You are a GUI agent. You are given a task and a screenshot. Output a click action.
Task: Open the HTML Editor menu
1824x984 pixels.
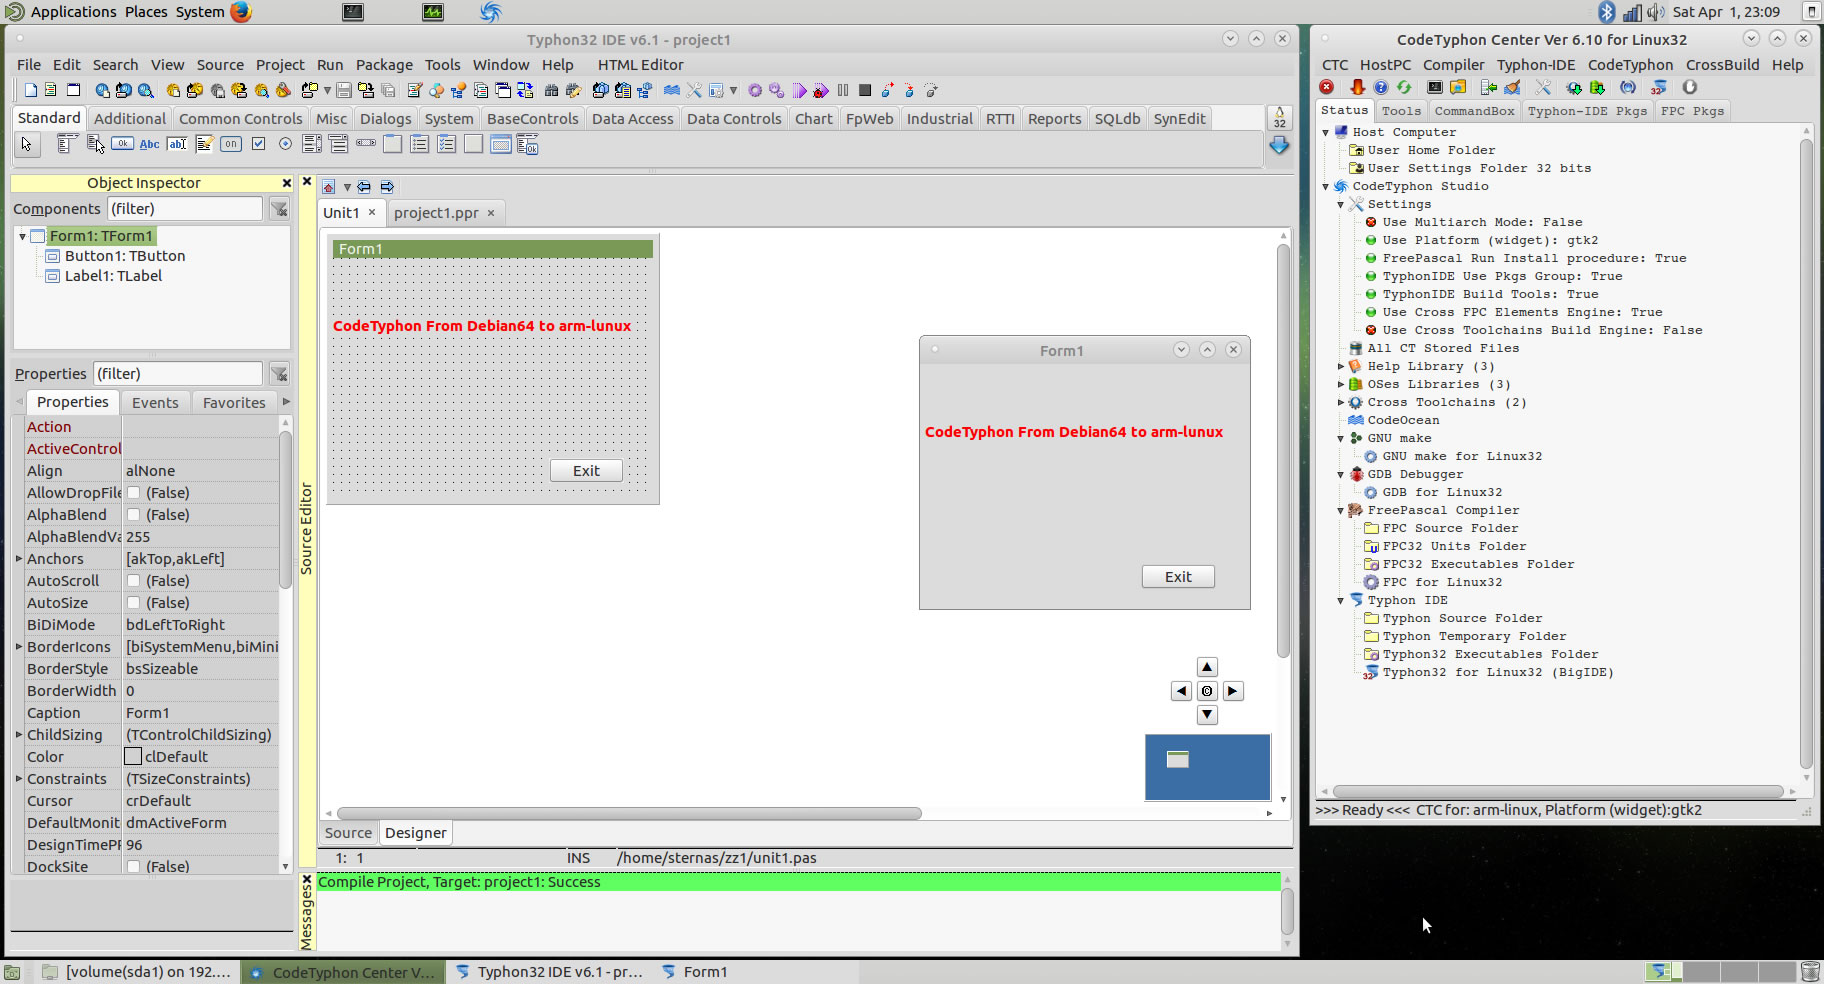(x=640, y=65)
